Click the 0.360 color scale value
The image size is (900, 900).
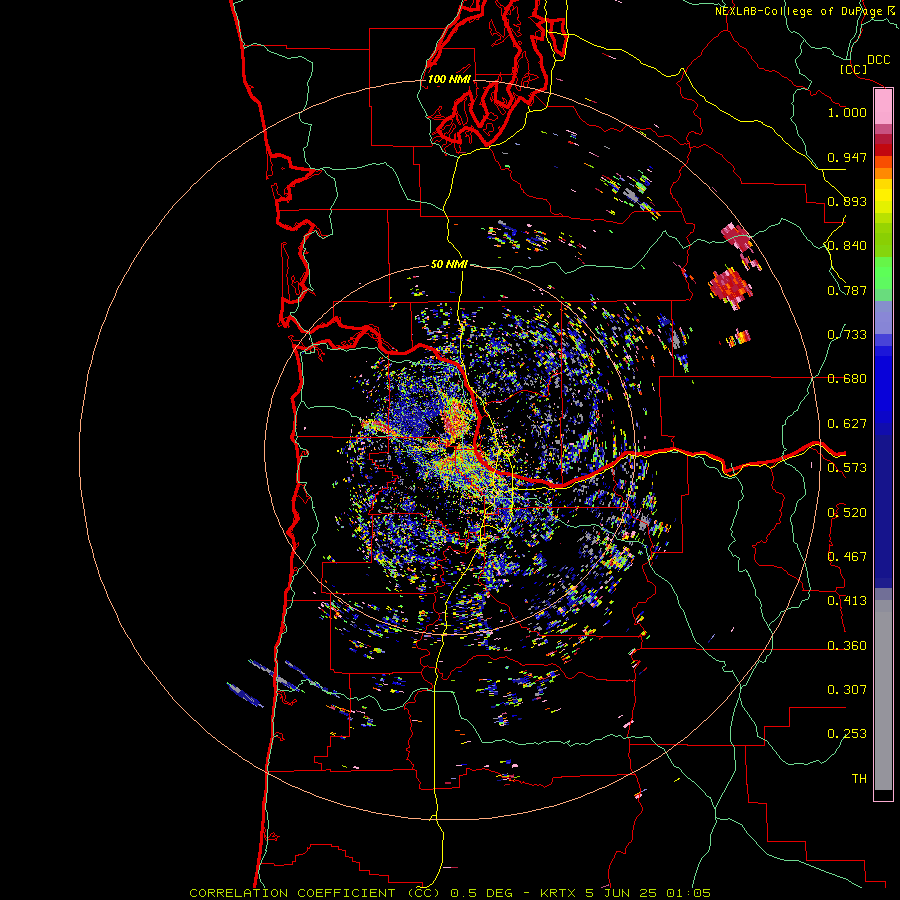pos(847,646)
